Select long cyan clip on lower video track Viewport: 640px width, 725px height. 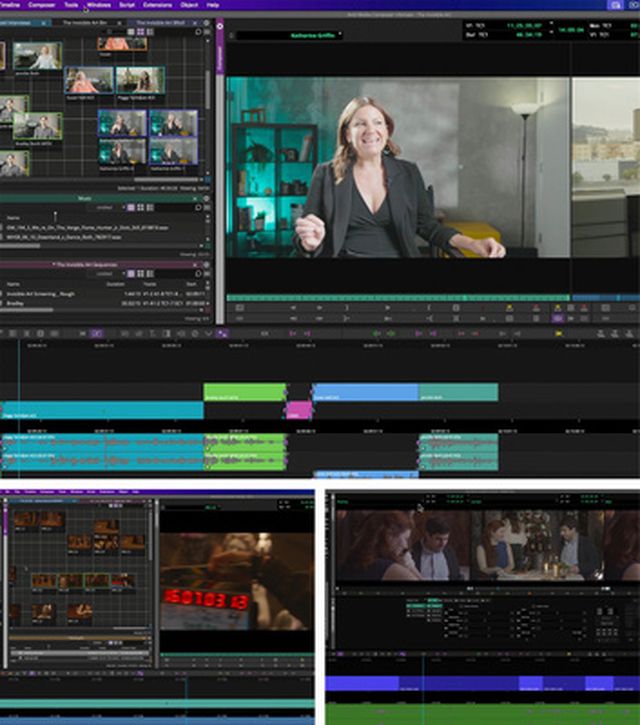(102, 410)
